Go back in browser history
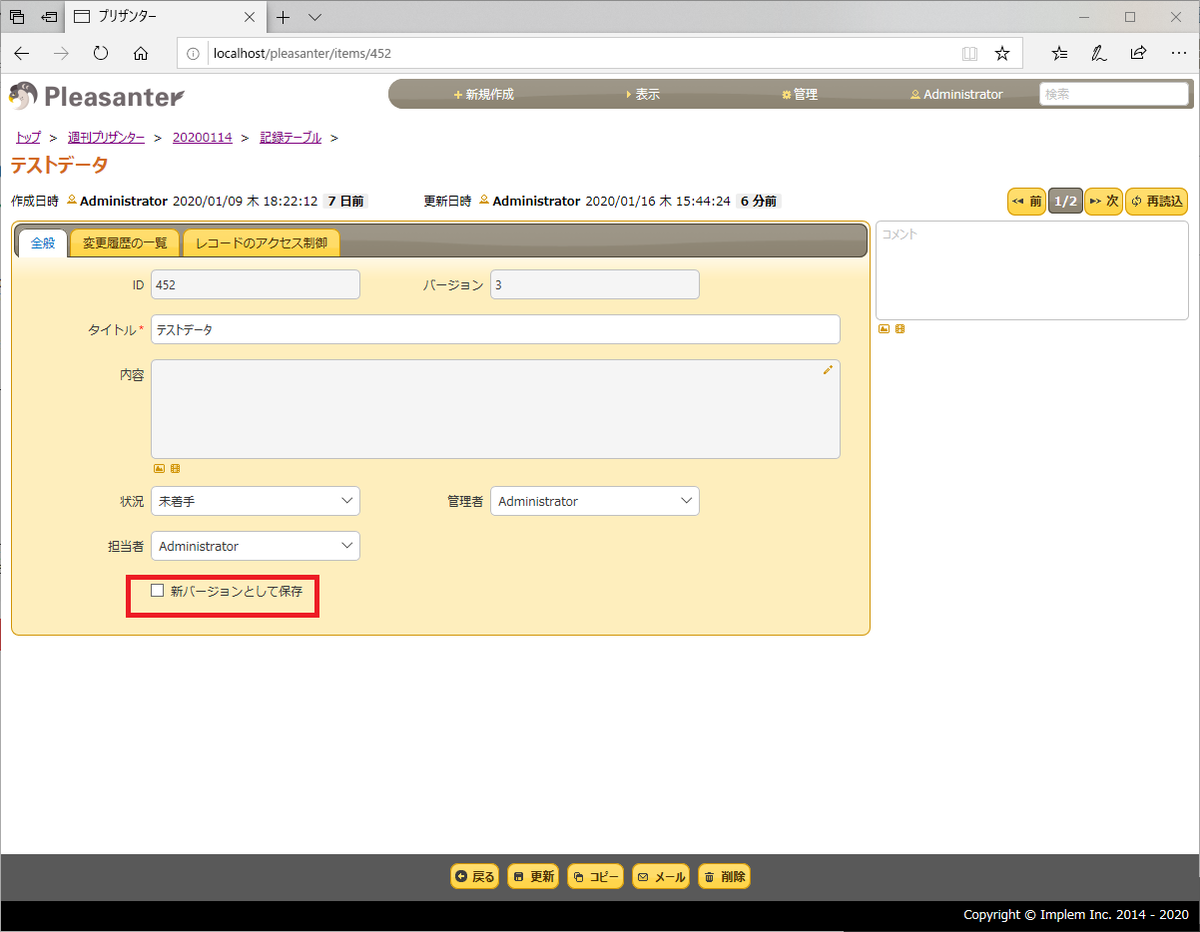This screenshot has height=932, width=1200. (x=22, y=53)
